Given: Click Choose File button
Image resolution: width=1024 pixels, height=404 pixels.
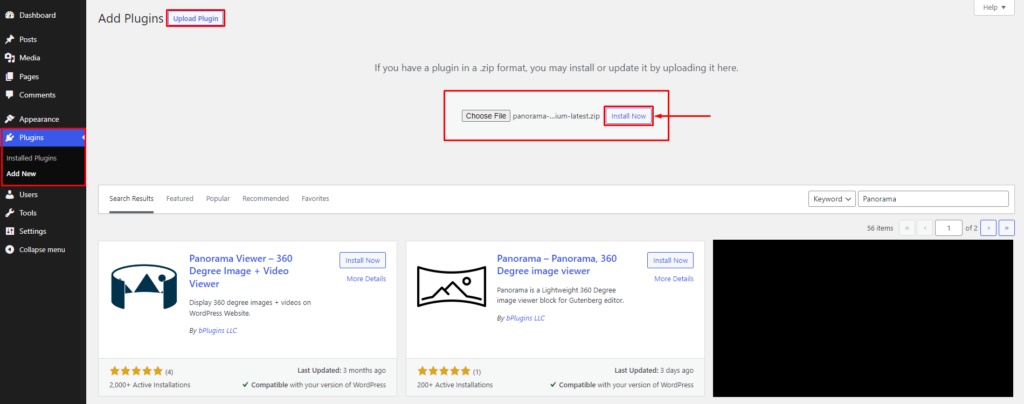Looking at the screenshot, I should 486,116.
